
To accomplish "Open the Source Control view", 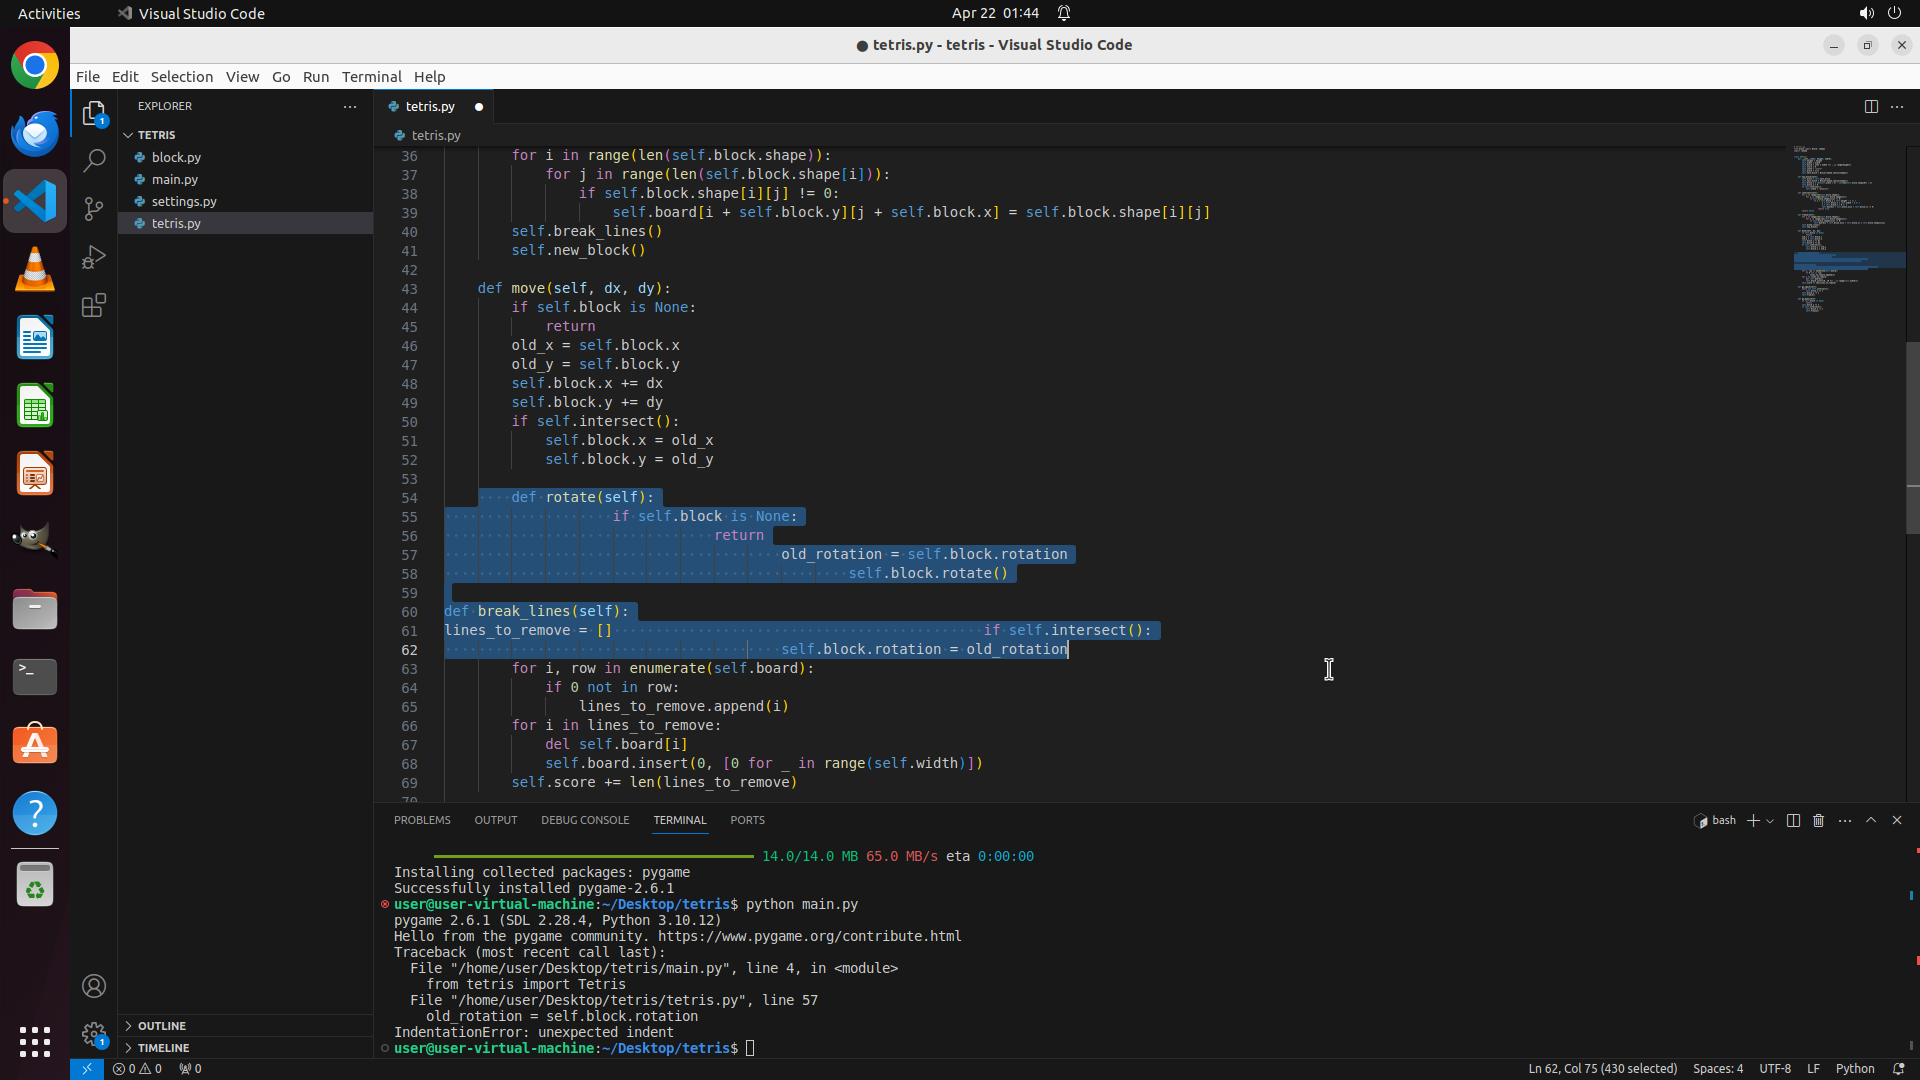I will [94, 208].
